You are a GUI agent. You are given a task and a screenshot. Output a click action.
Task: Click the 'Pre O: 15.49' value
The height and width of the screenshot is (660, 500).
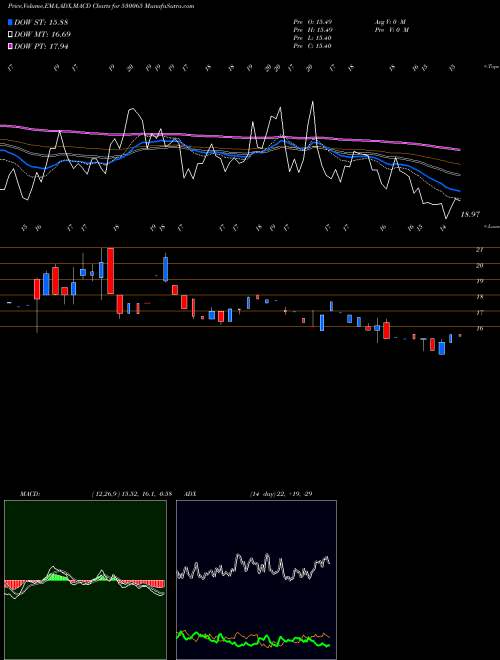tap(313, 22)
